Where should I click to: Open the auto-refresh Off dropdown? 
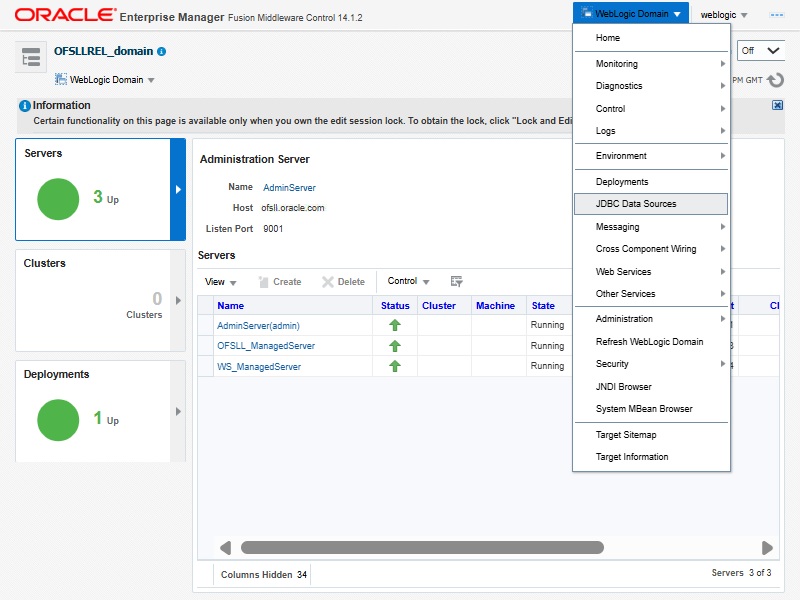coord(761,51)
